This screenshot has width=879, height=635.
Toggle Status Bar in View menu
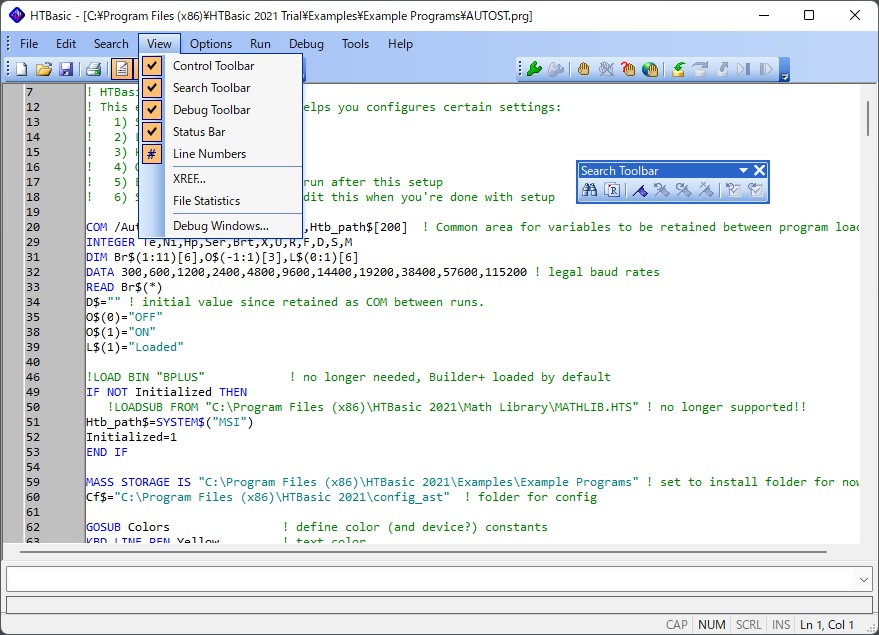point(221,132)
